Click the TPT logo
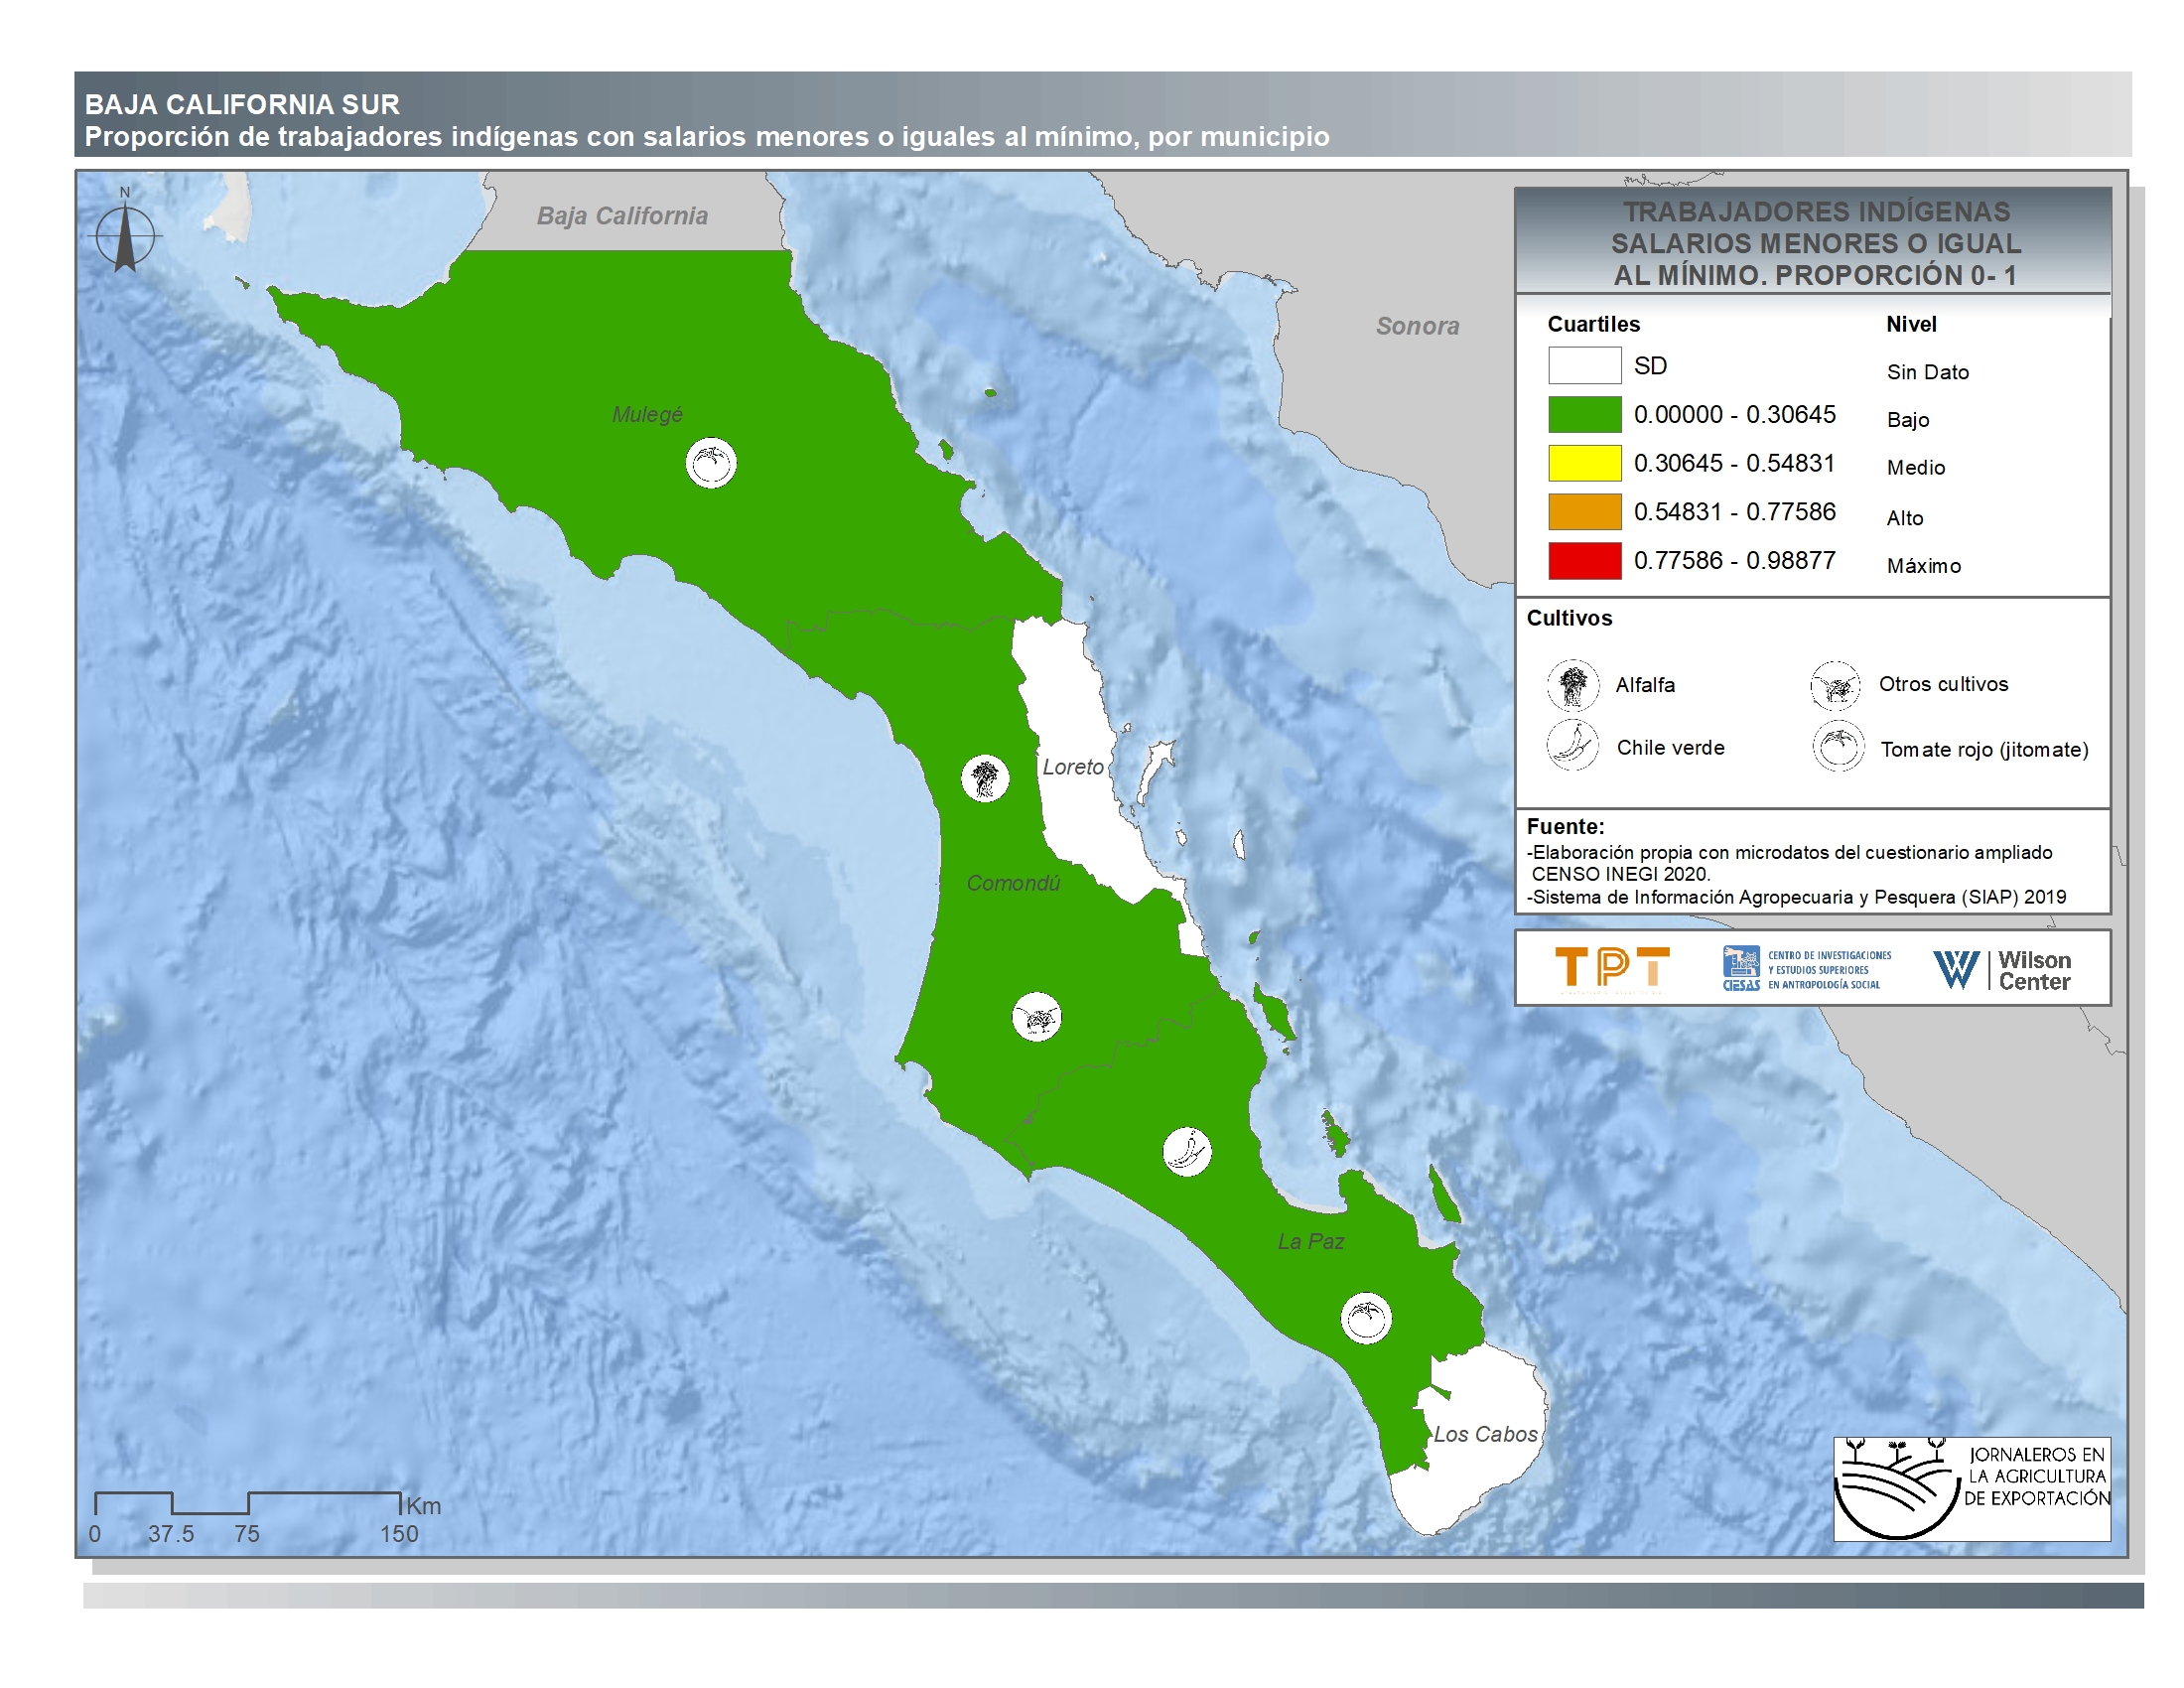2184x1688 pixels. pyautogui.click(x=1611, y=969)
